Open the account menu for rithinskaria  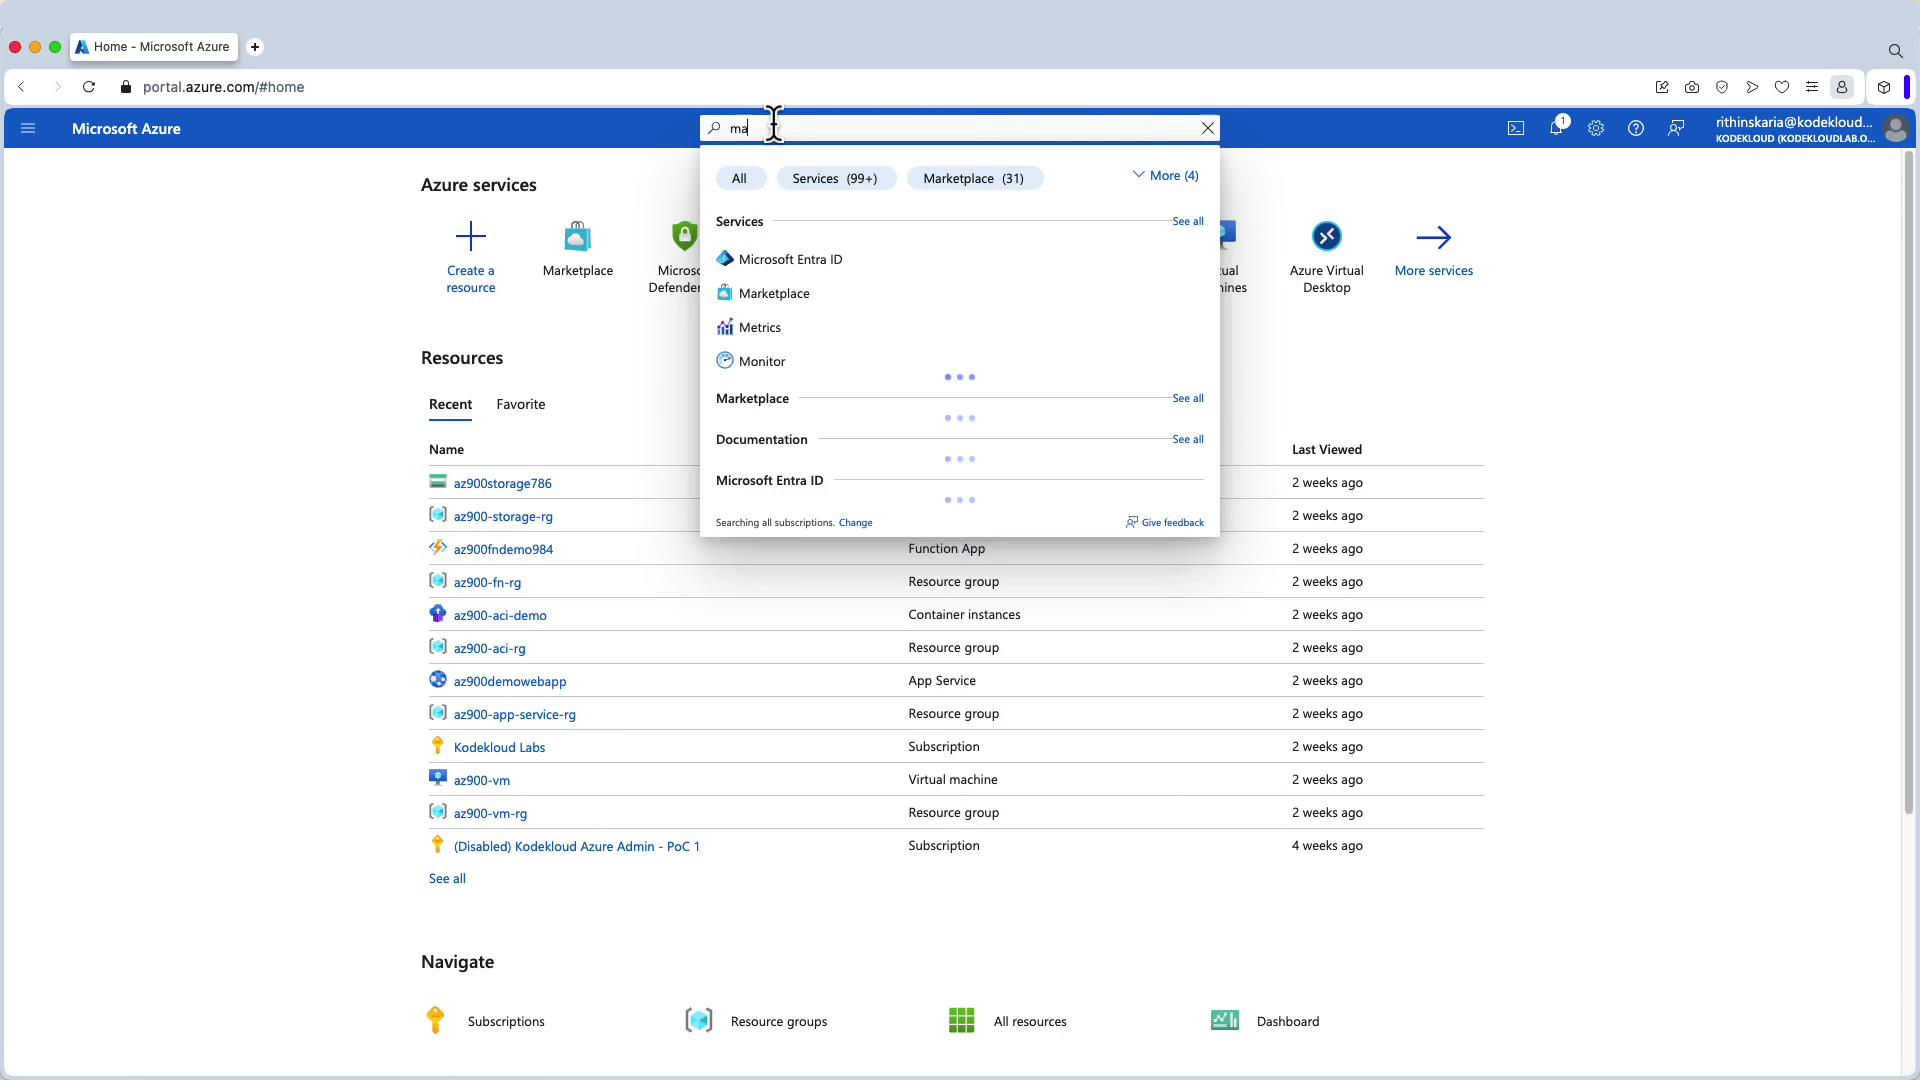point(1808,128)
